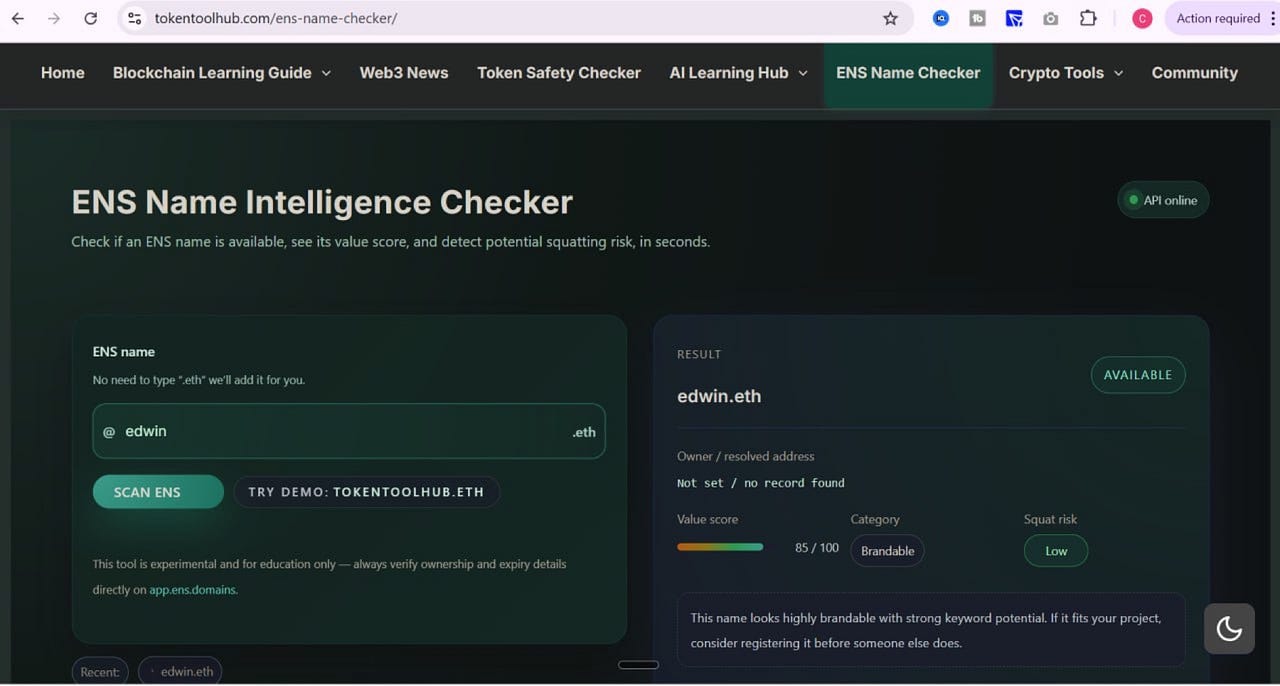This screenshot has width=1280, height=686.
Task: Open the screenshot camera extension
Action: click(1050, 18)
